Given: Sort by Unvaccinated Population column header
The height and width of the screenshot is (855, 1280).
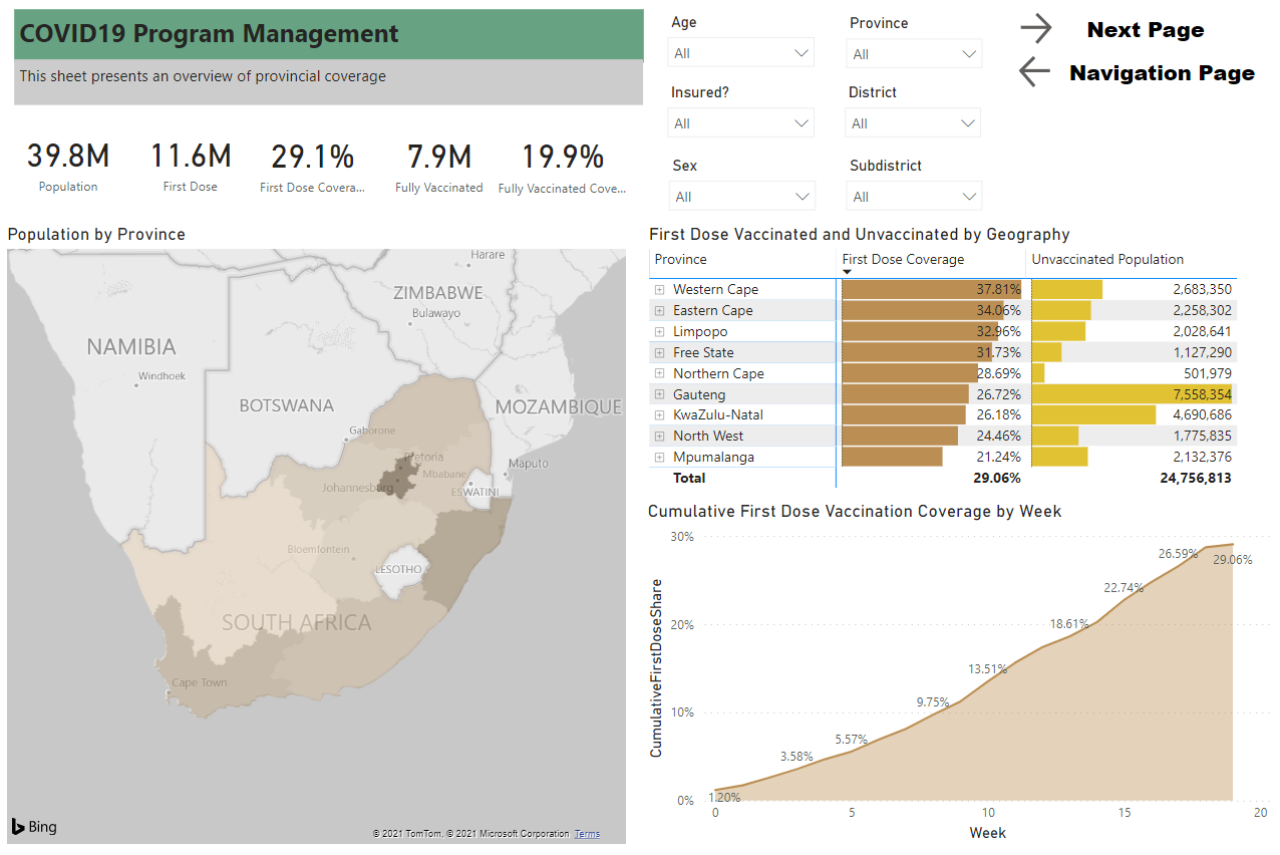Looking at the screenshot, I should click(x=1107, y=260).
